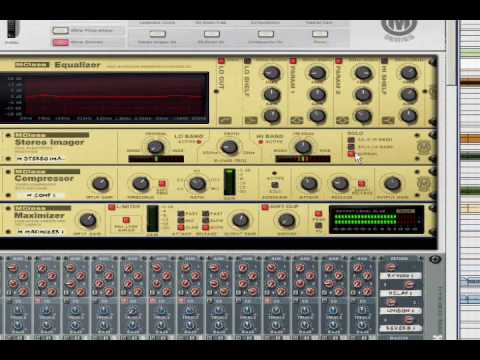This screenshot has width=480, height=360.
Task: Select Normal solo mode on Stereo Imager
Action: 351,154
